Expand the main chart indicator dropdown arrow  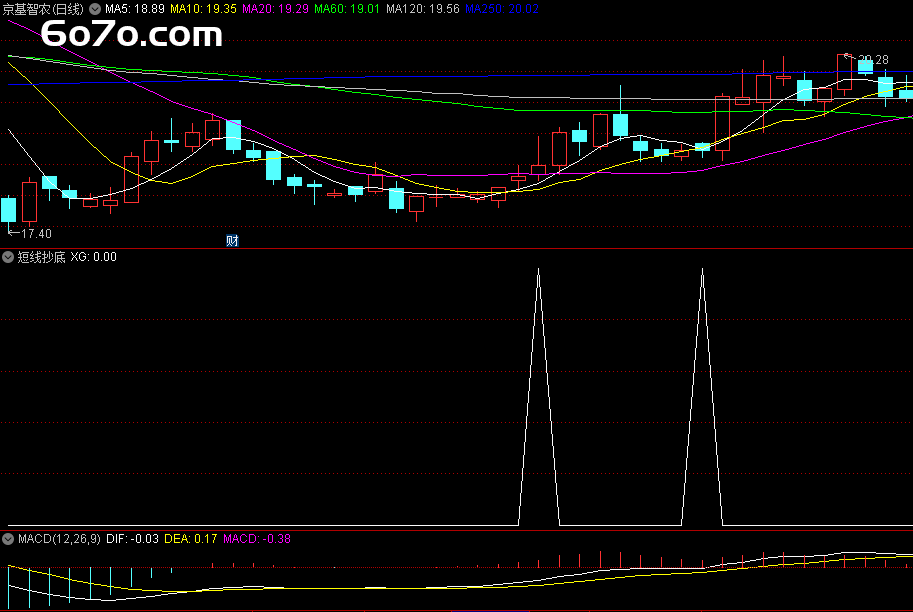[x=95, y=9]
